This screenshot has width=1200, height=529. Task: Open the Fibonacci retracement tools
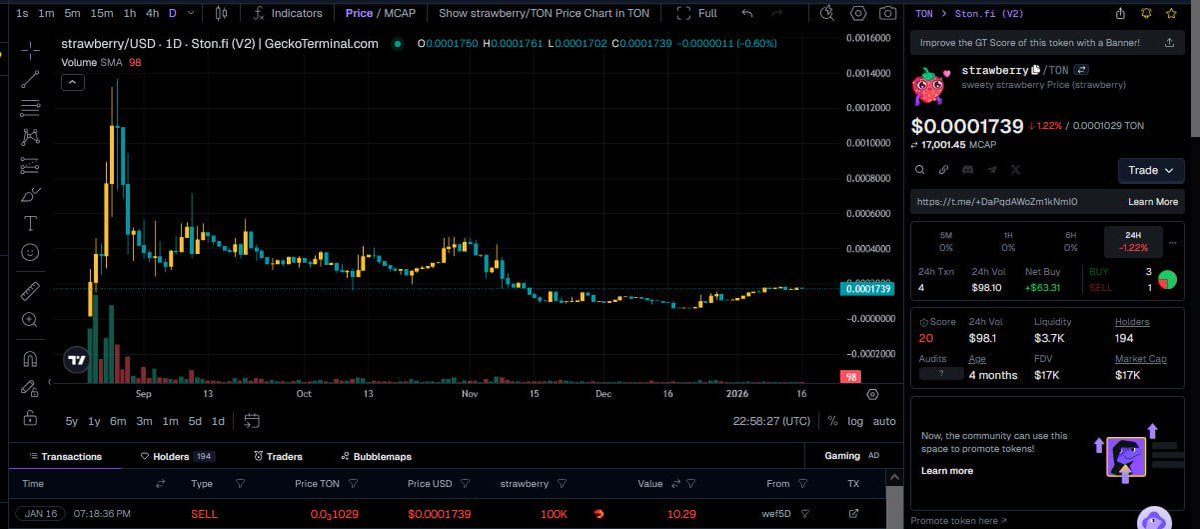pyautogui.click(x=30, y=107)
